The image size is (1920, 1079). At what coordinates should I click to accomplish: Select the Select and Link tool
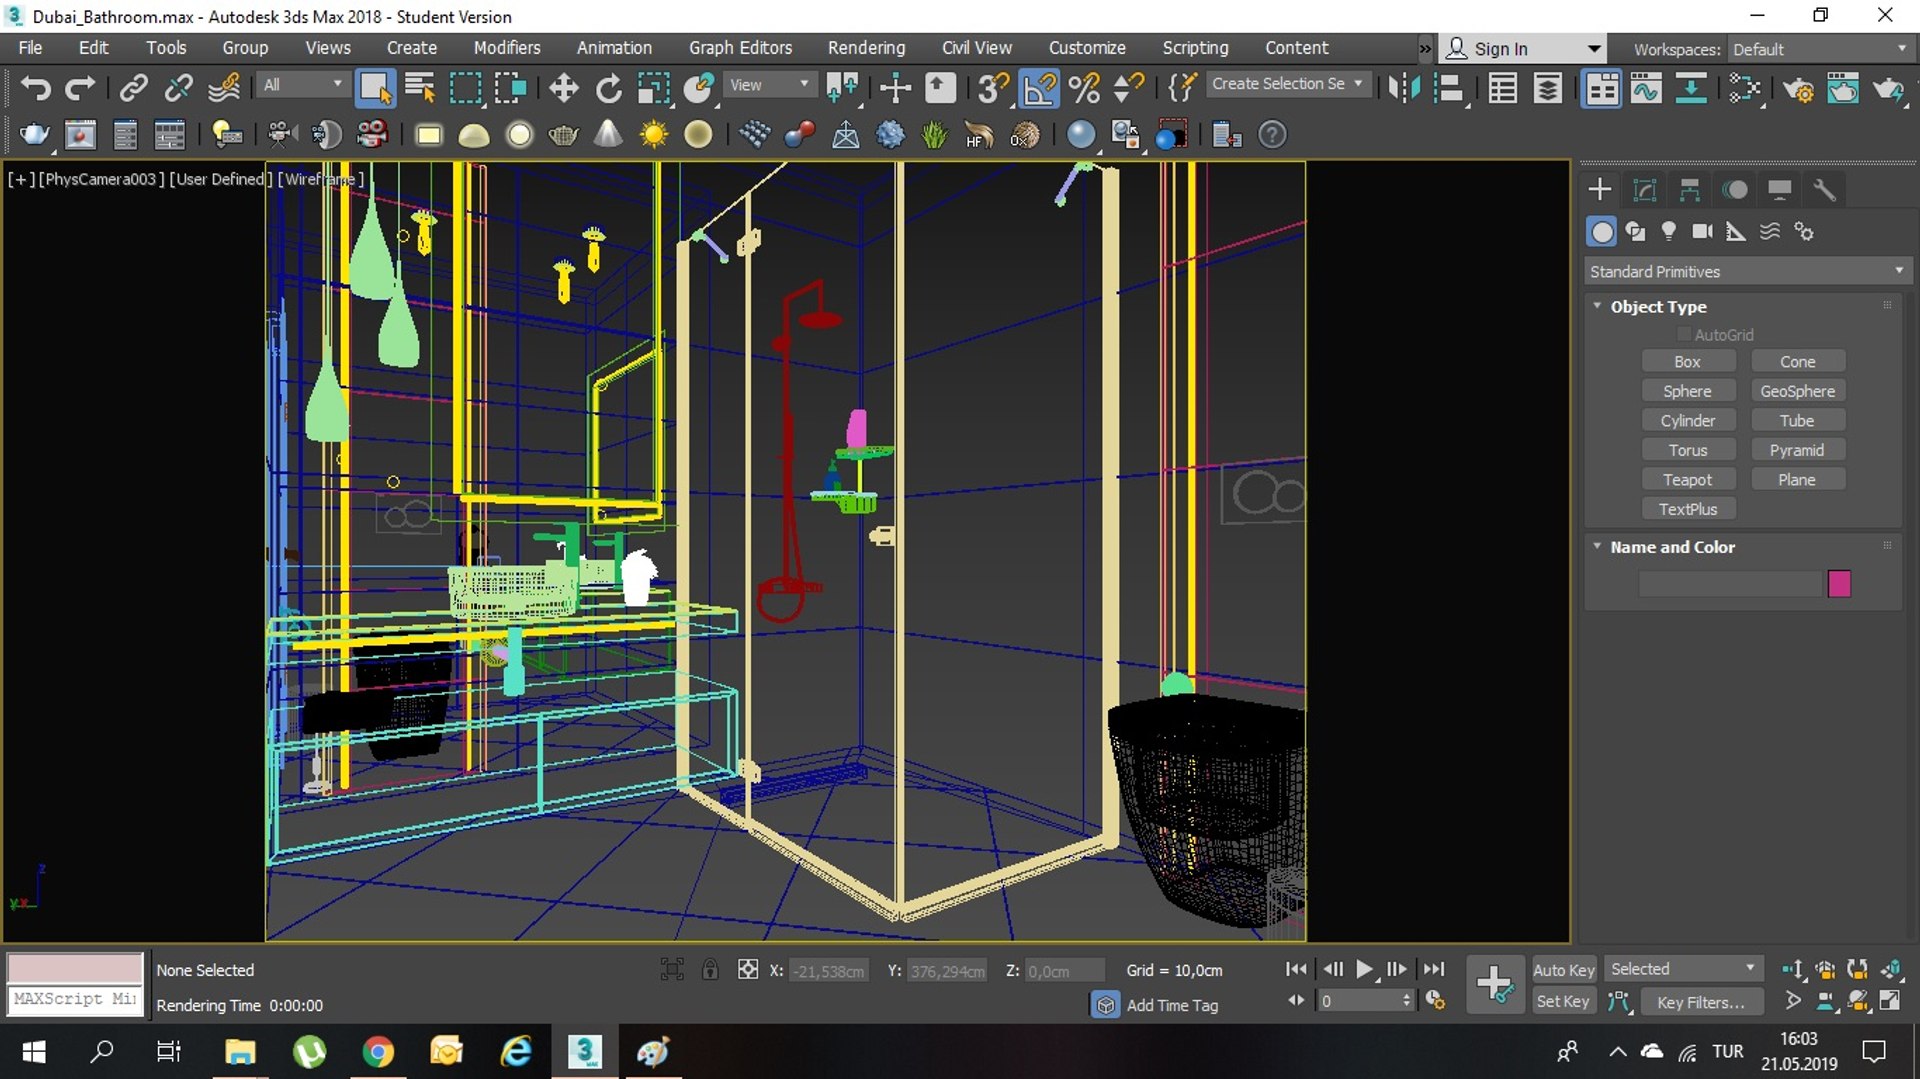pyautogui.click(x=133, y=88)
